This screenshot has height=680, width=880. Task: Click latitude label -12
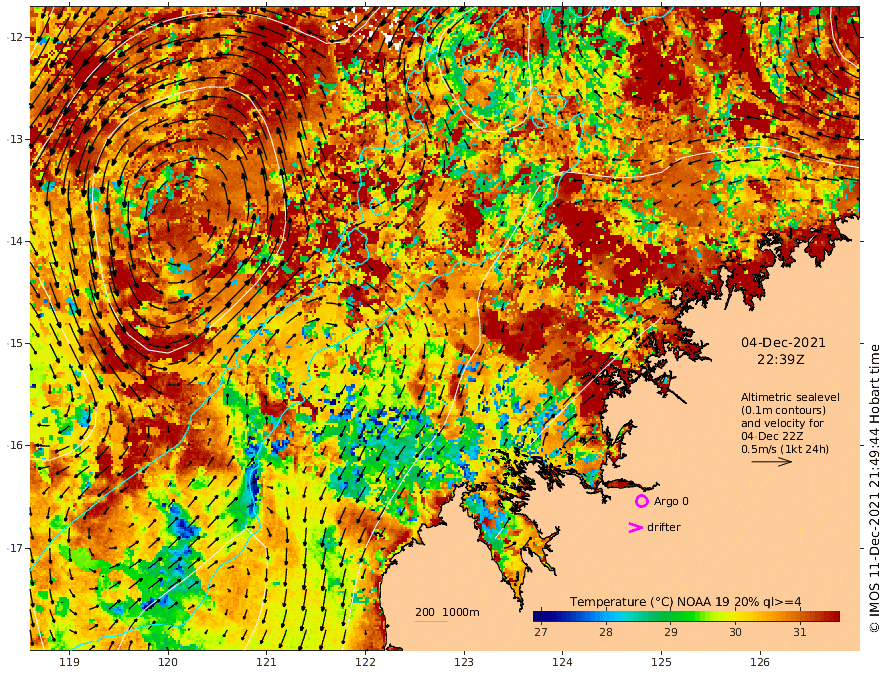point(15,37)
